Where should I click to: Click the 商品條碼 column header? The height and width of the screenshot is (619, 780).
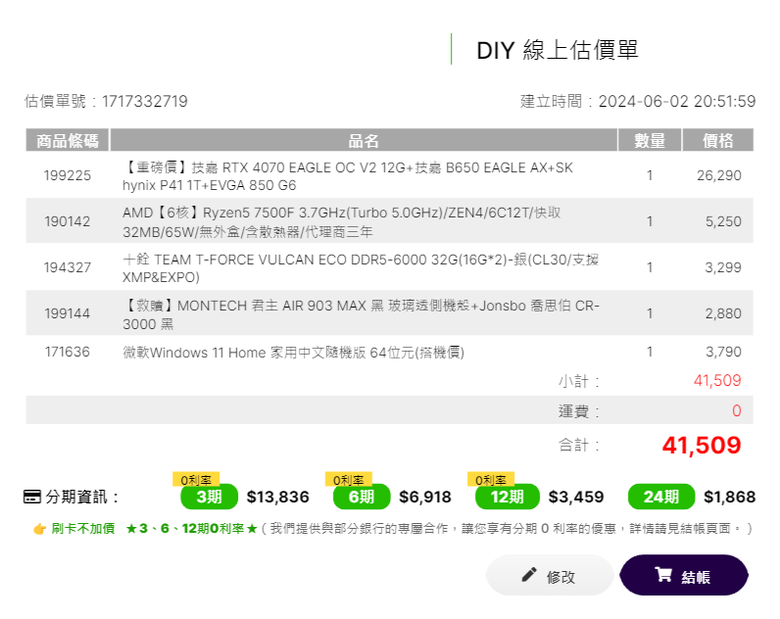coord(67,141)
